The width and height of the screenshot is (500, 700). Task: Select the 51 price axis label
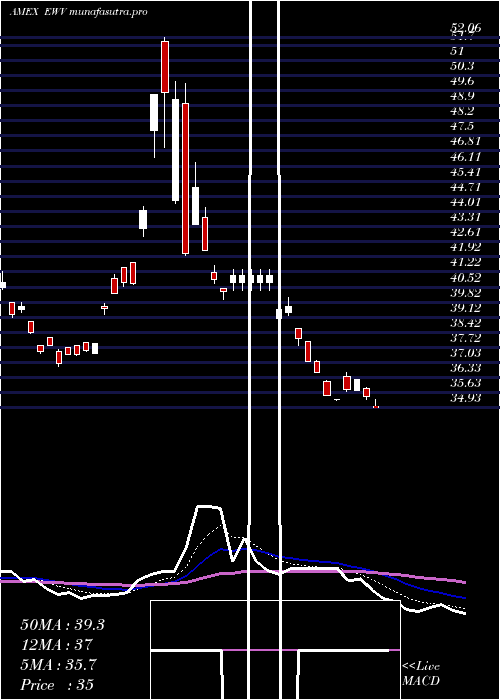coord(457,51)
